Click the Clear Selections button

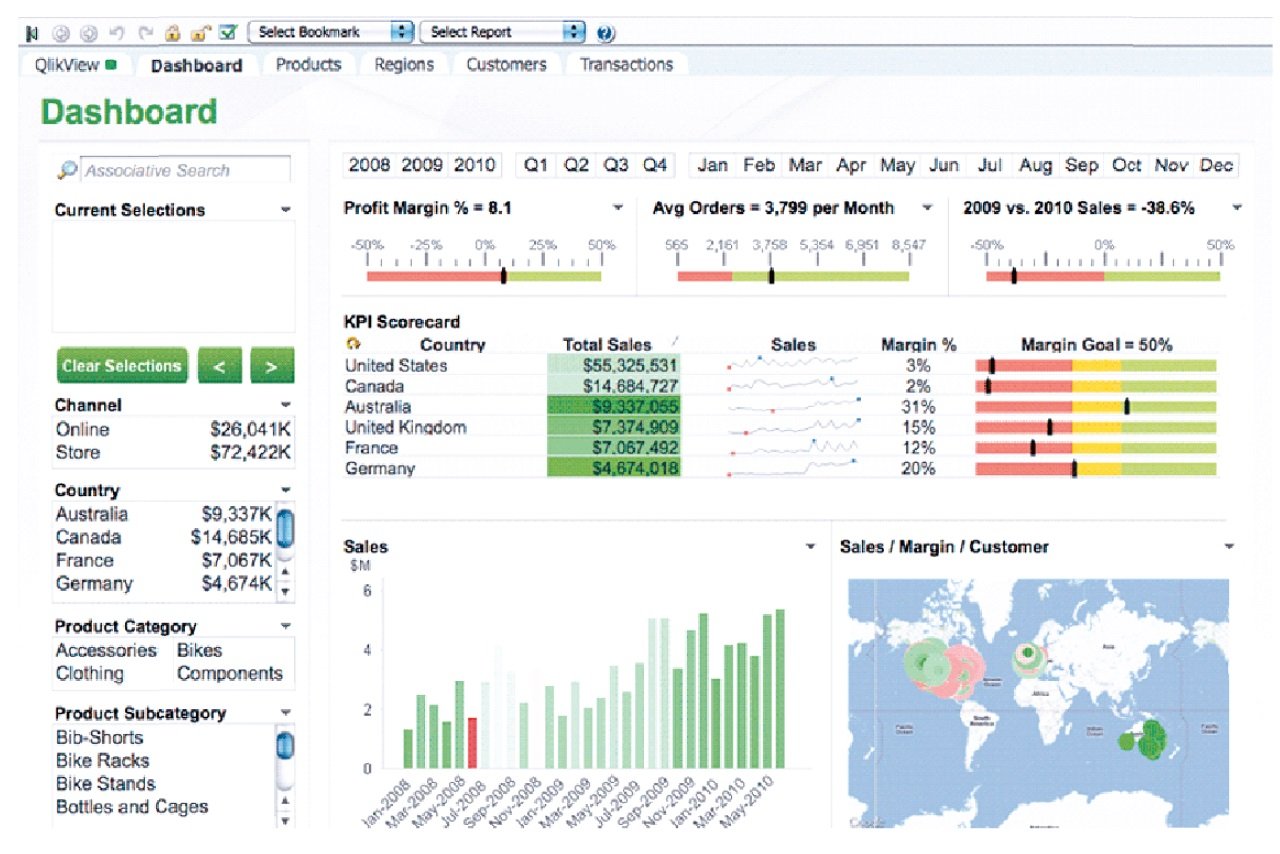pos(121,366)
